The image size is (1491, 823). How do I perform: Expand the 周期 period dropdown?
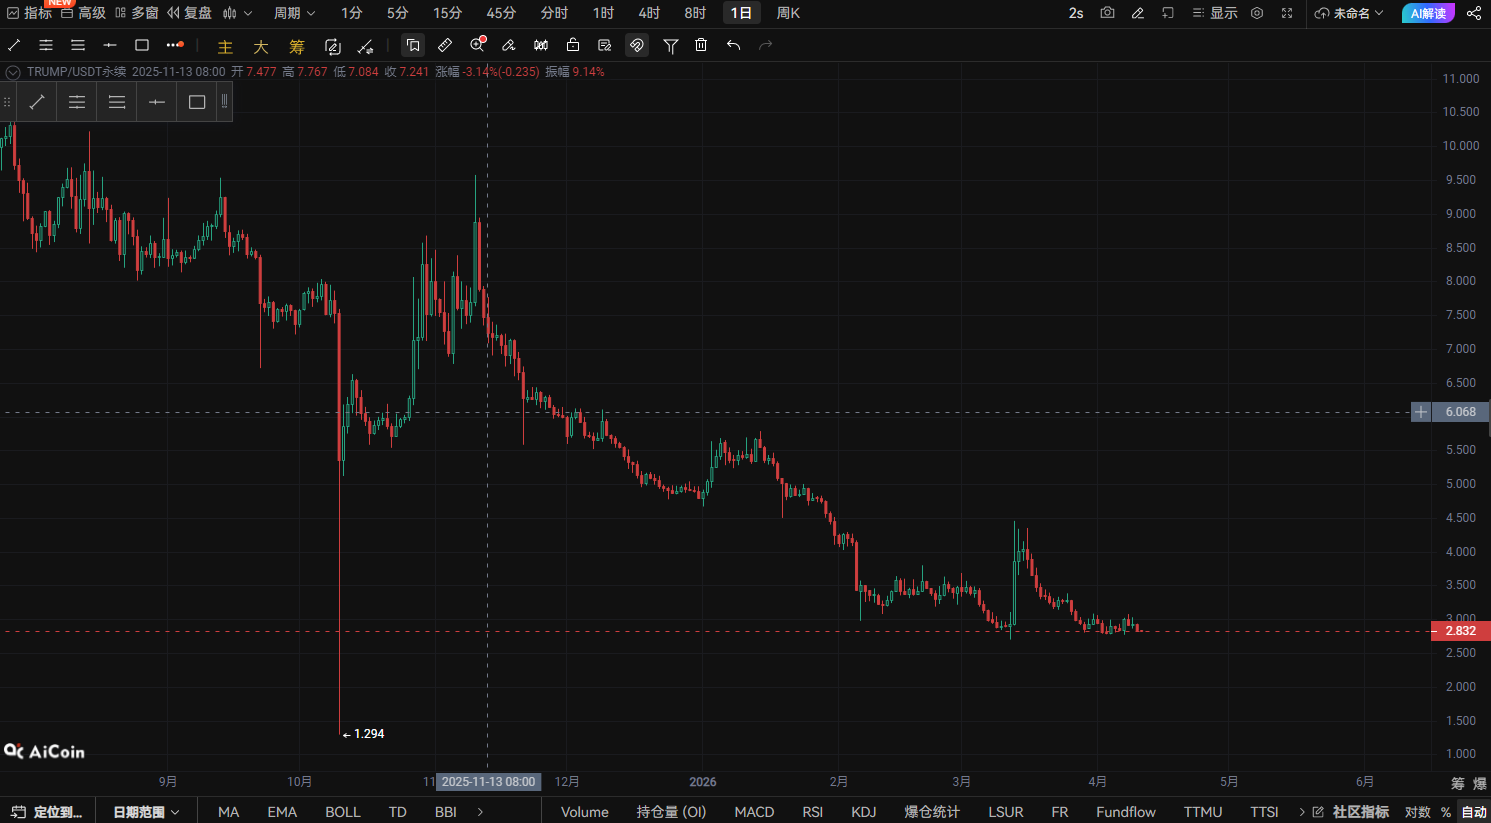pyautogui.click(x=295, y=13)
